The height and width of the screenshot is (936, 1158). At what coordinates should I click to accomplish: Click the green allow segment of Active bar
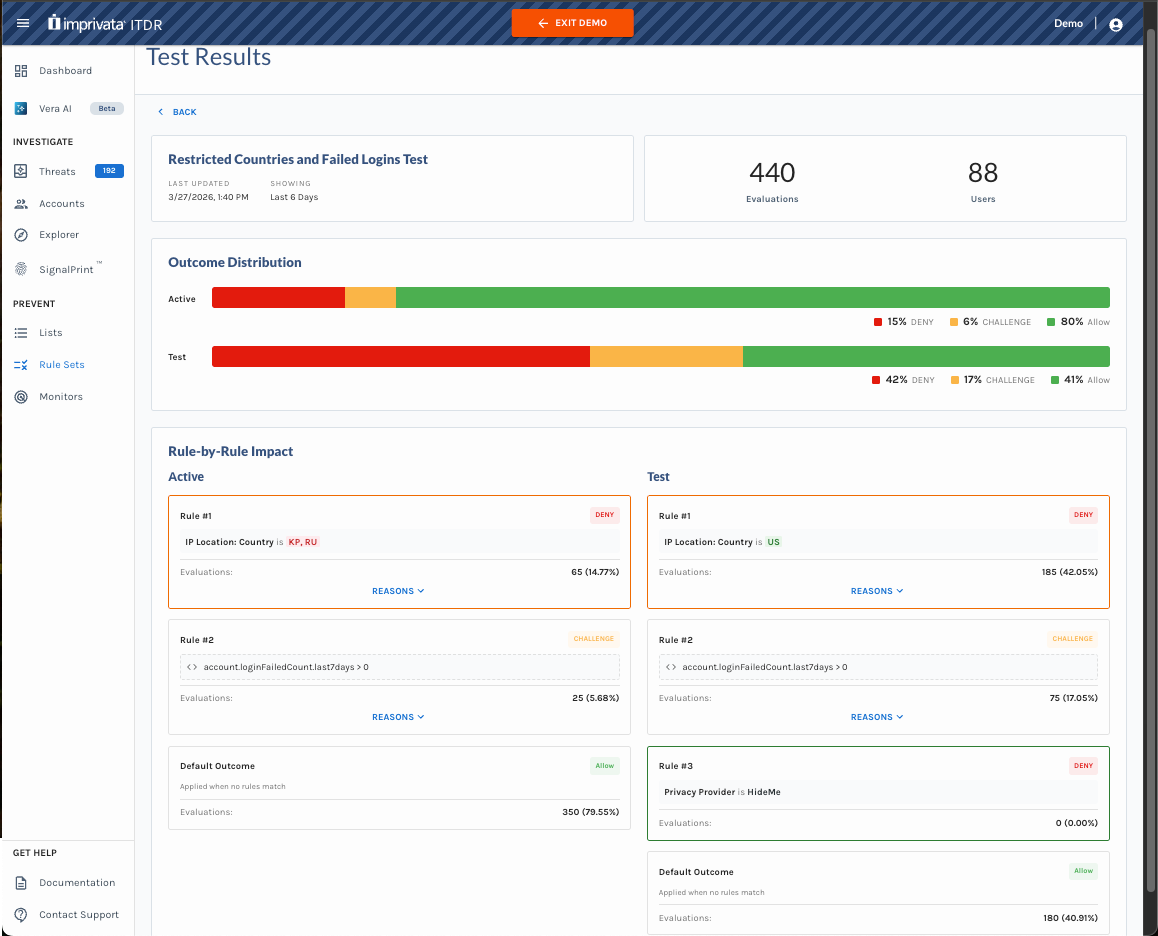pos(753,298)
